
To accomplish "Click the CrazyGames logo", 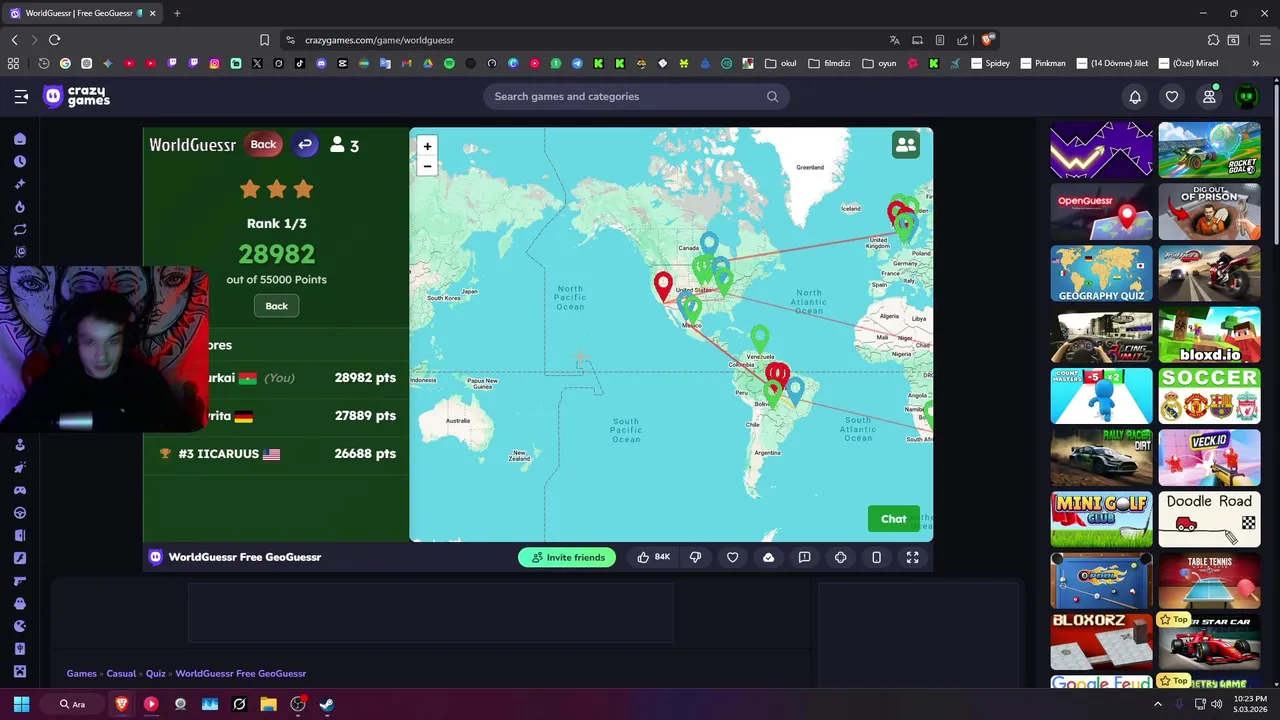I will click(77, 96).
